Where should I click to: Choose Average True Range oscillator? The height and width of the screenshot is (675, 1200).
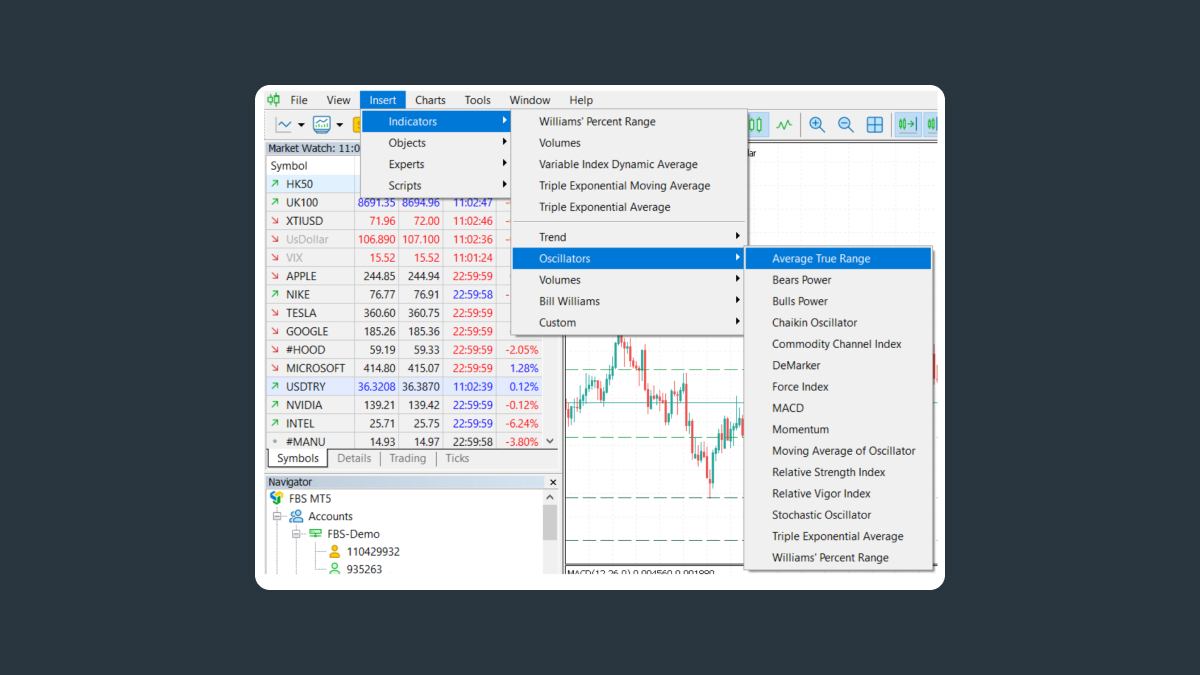click(x=838, y=259)
